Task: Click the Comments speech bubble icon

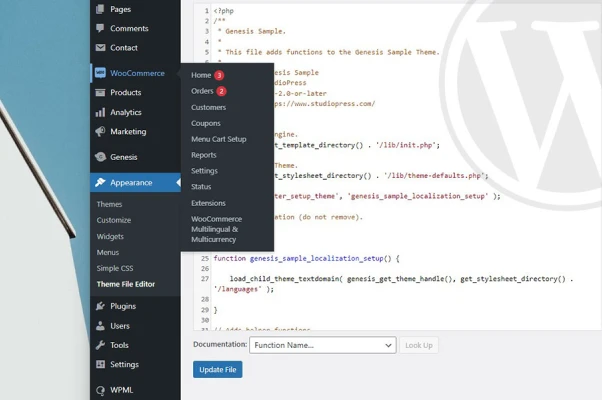Action: [100, 28]
